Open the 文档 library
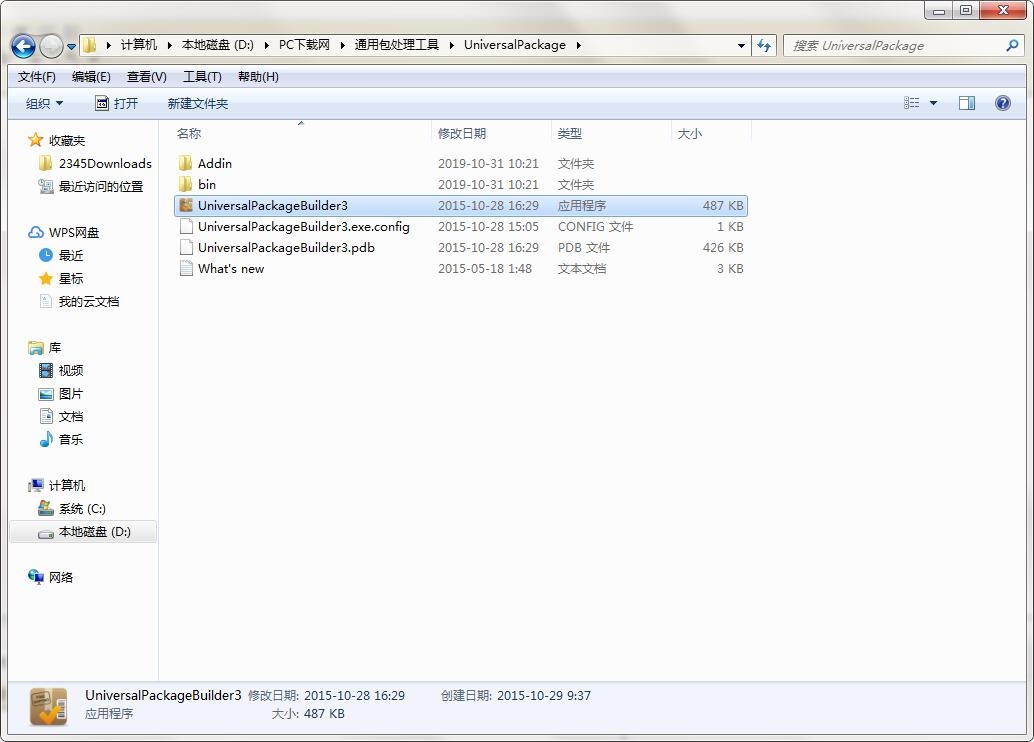1034x742 pixels. [61, 416]
